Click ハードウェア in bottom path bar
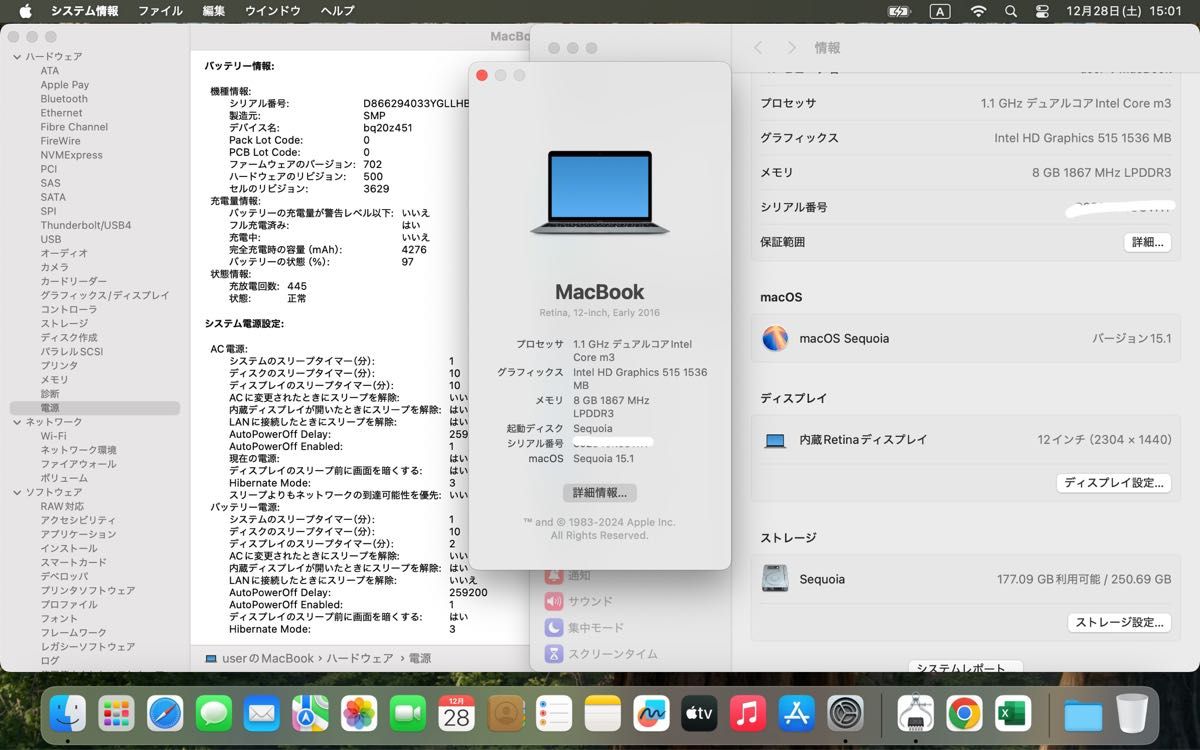The height and width of the screenshot is (750, 1200). click(x=361, y=659)
